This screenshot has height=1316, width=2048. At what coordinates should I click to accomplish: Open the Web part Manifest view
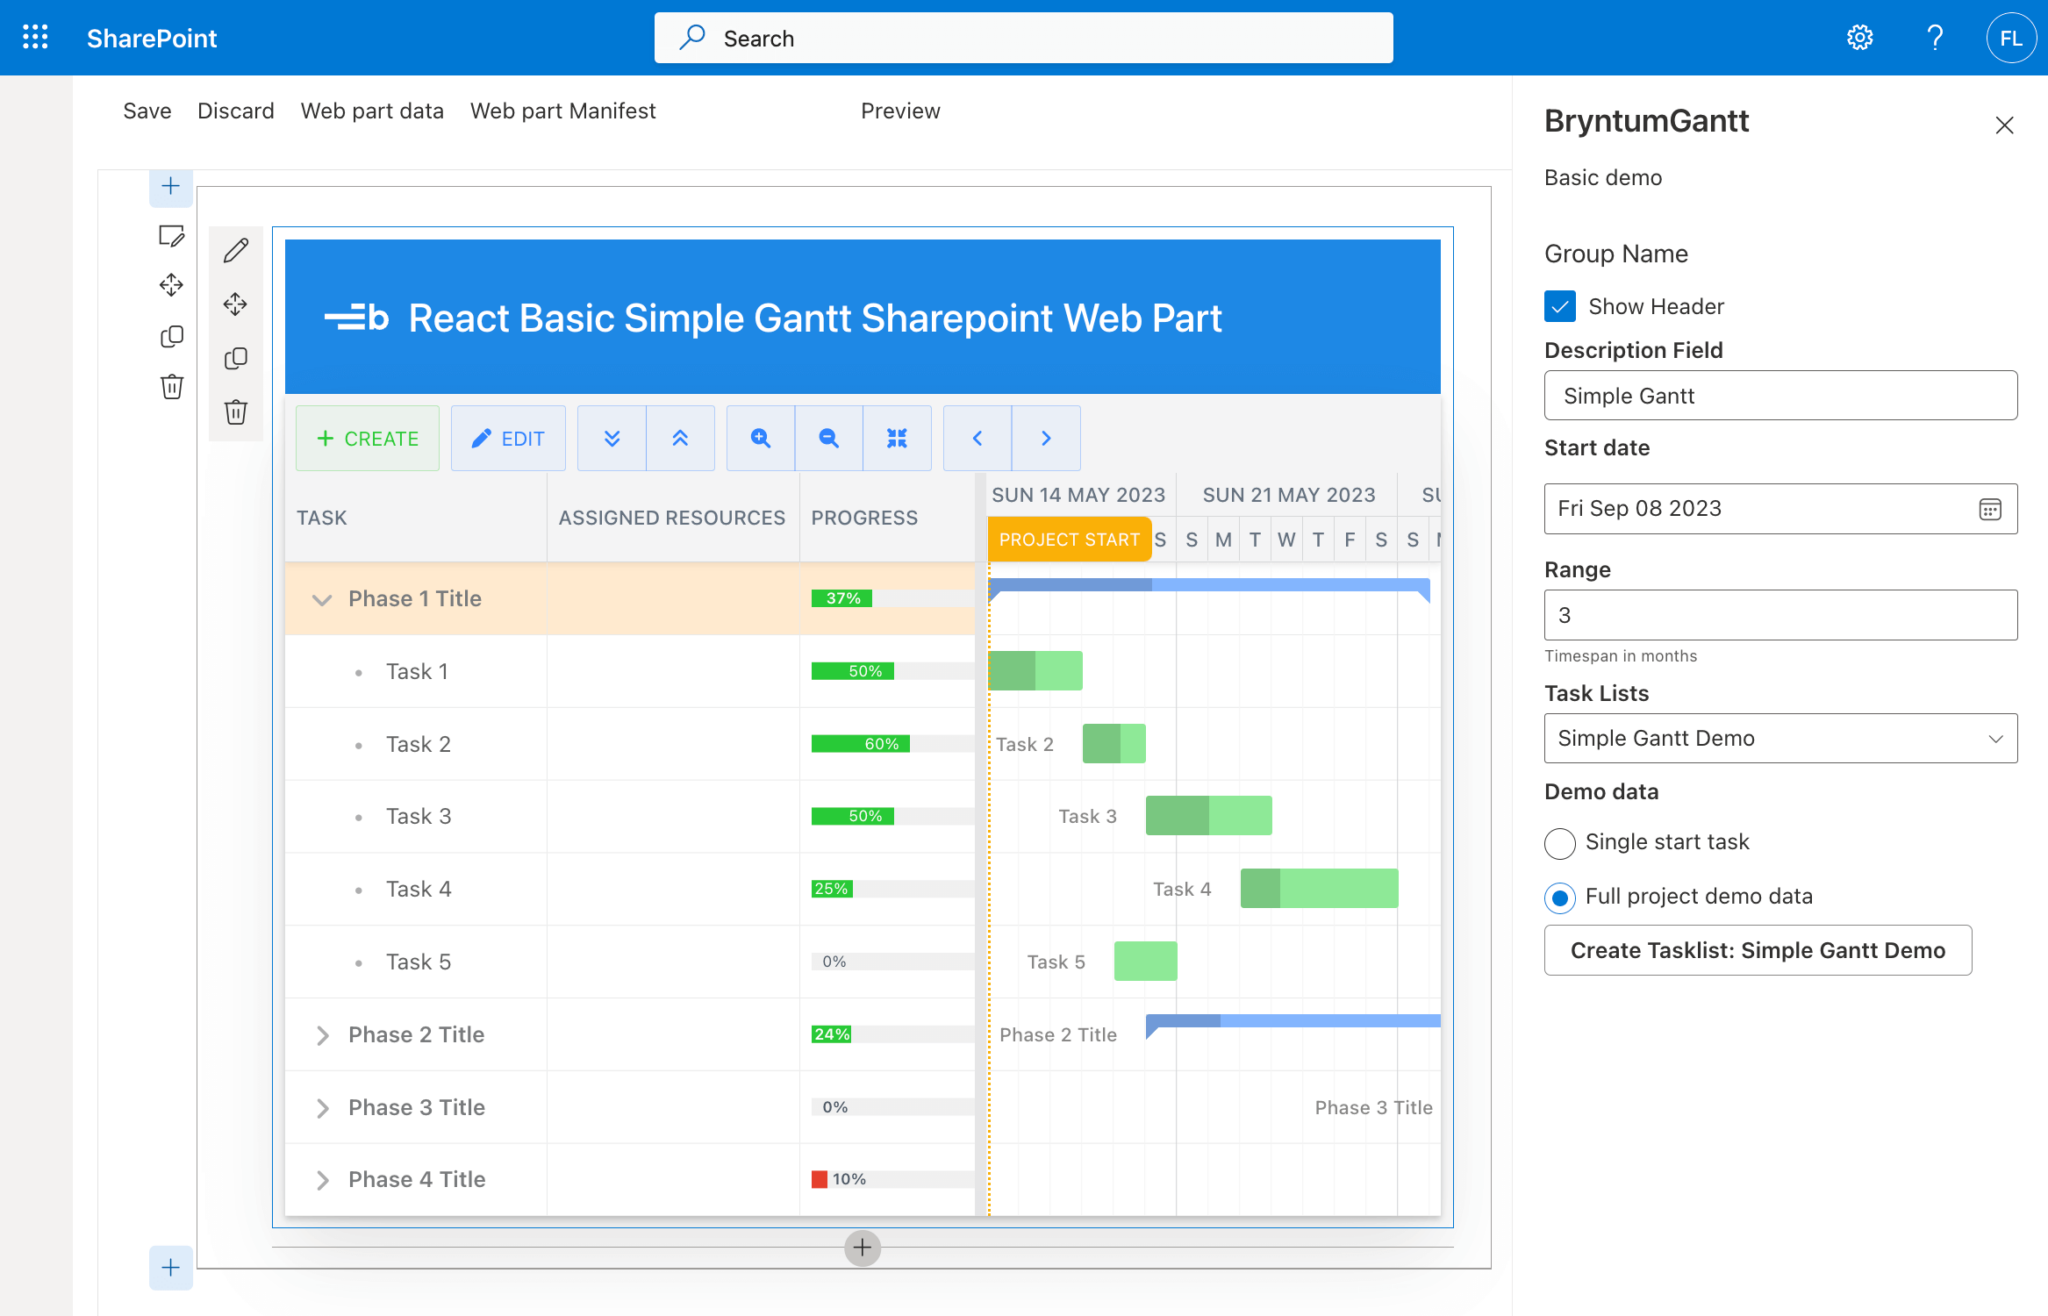coord(562,111)
